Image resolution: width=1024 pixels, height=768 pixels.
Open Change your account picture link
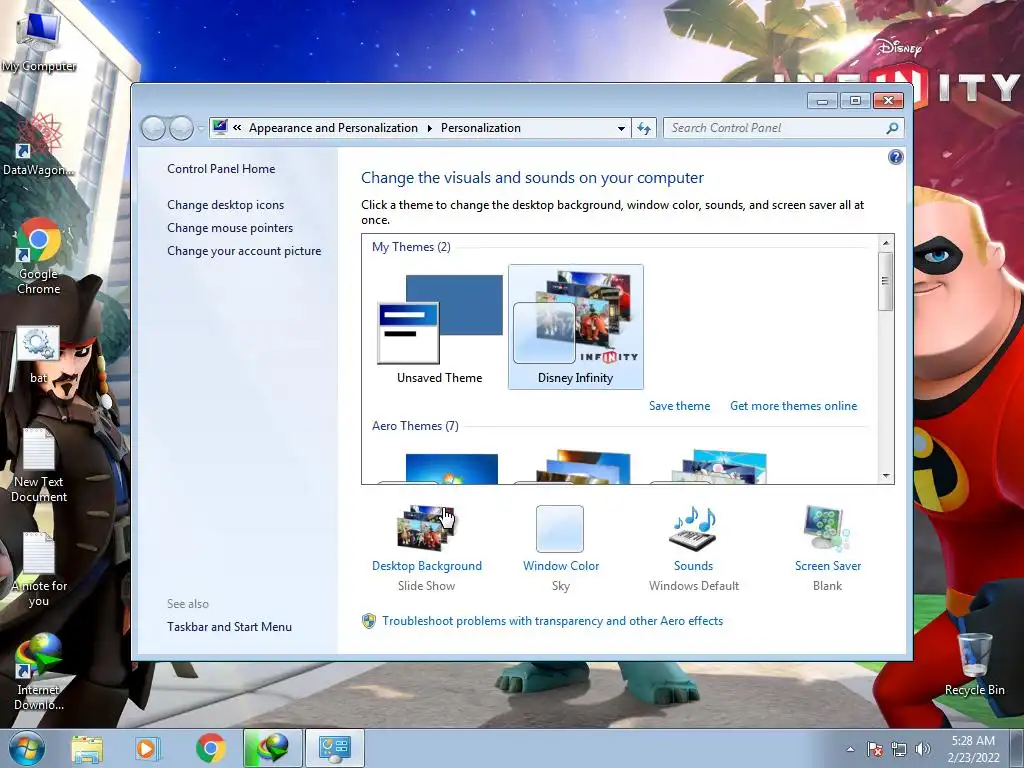[244, 251]
